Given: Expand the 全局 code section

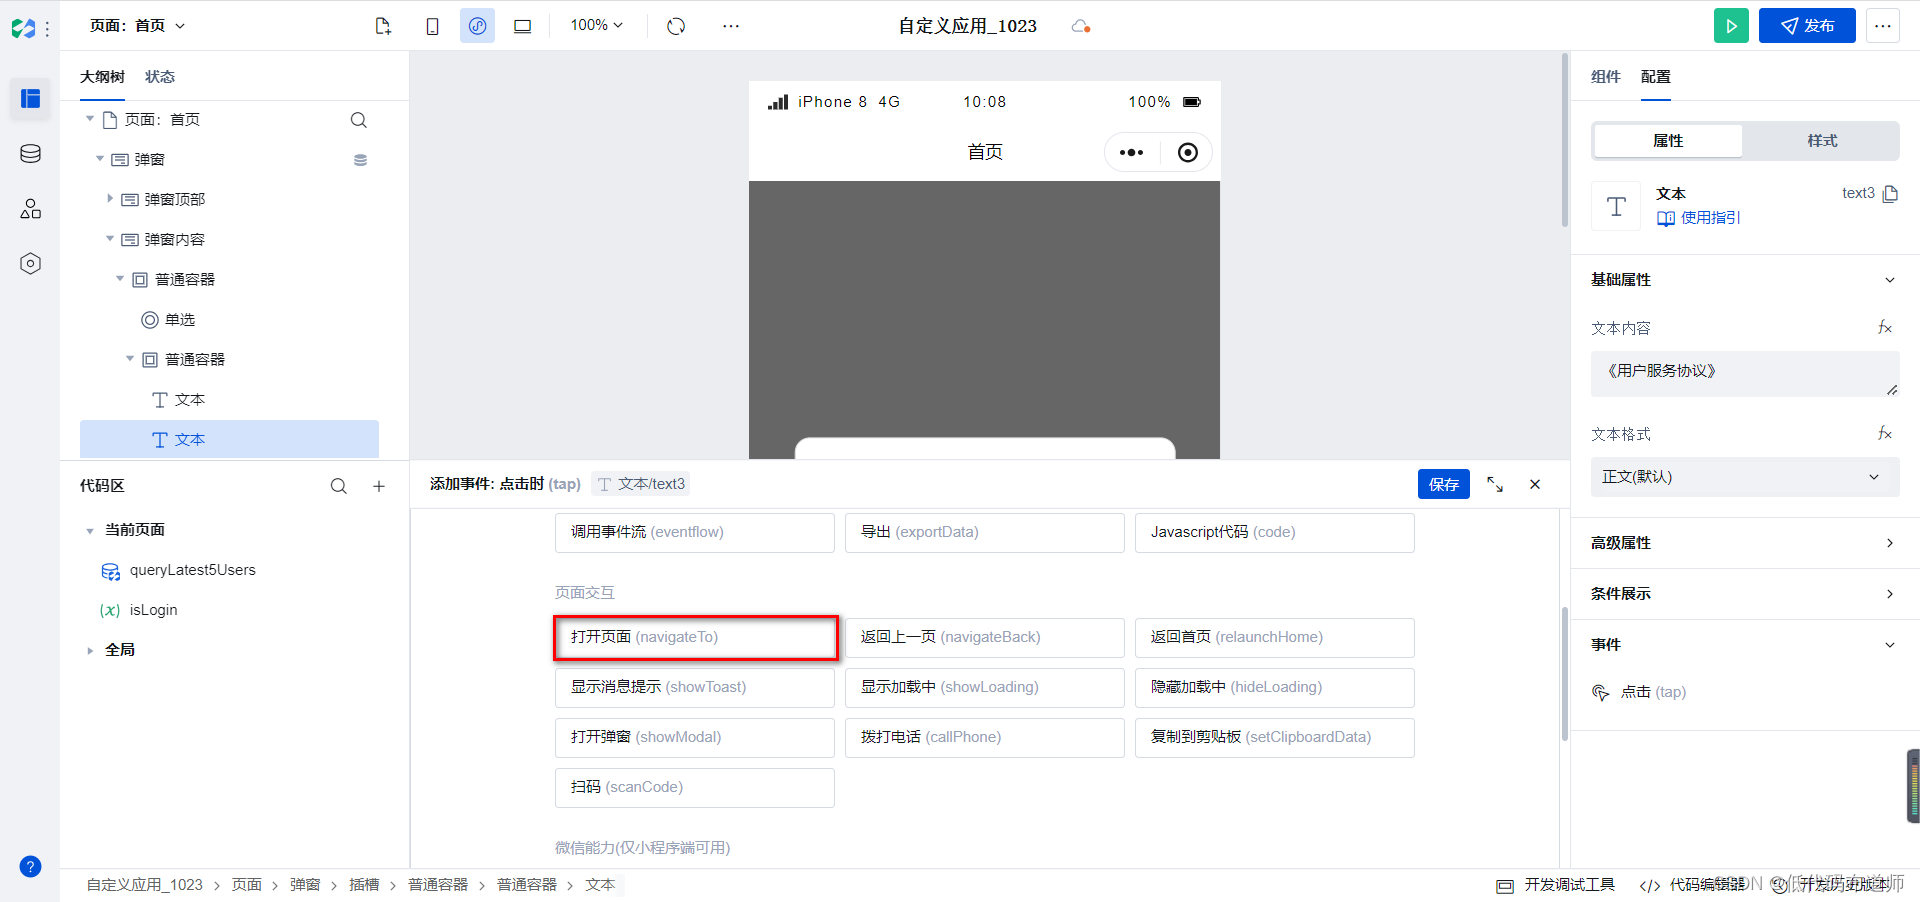Looking at the screenshot, I should pos(90,651).
